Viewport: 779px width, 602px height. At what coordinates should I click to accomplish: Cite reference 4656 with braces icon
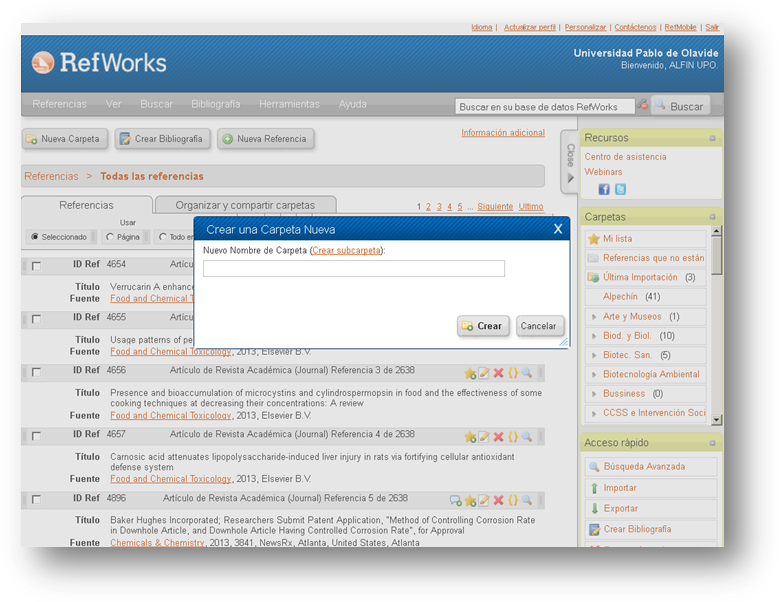point(513,373)
